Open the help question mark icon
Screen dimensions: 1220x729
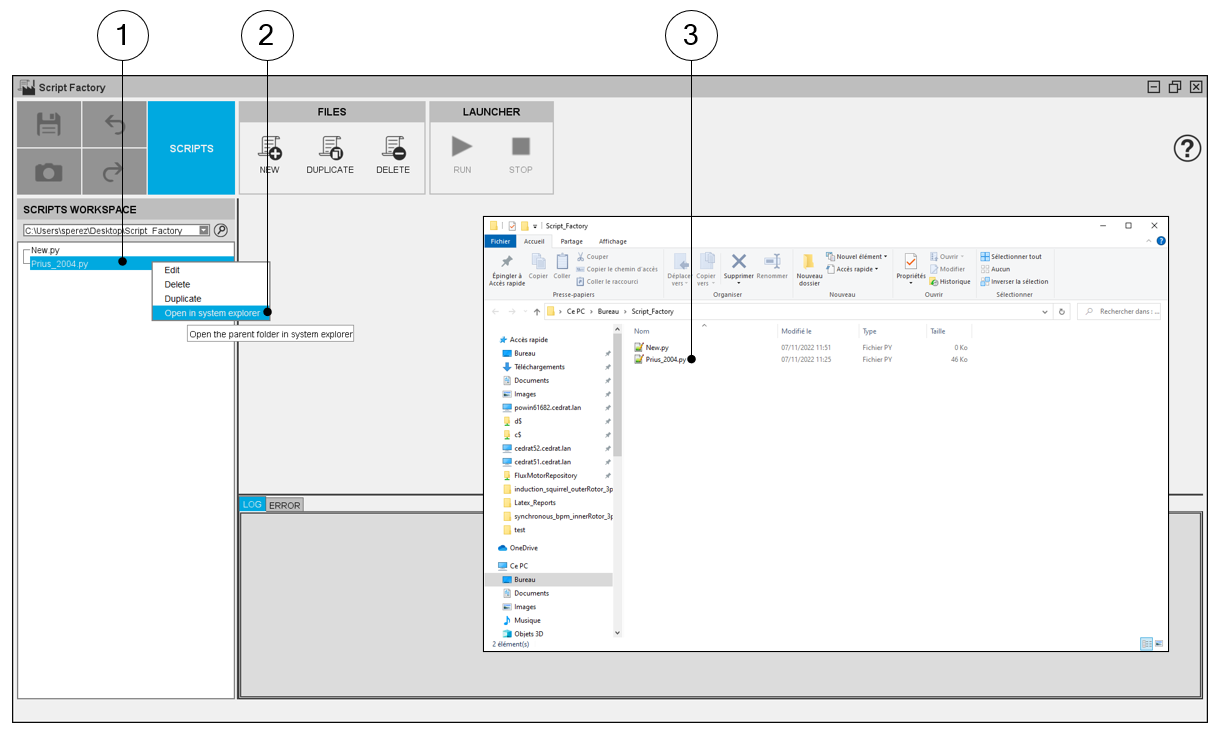pyautogui.click(x=1187, y=149)
